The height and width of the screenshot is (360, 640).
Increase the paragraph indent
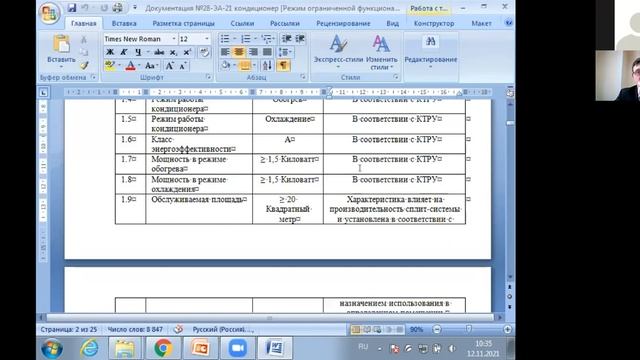click(x=300, y=39)
